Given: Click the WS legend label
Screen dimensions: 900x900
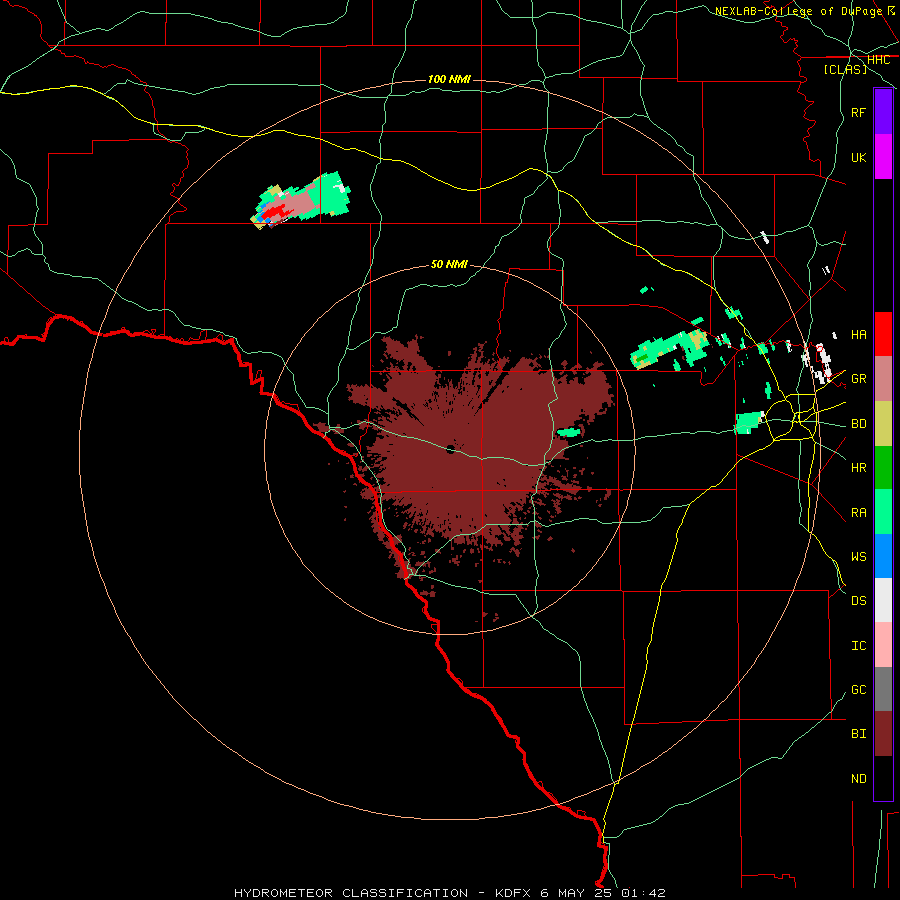Looking at the screenshot, I should (x=858, y=557).
